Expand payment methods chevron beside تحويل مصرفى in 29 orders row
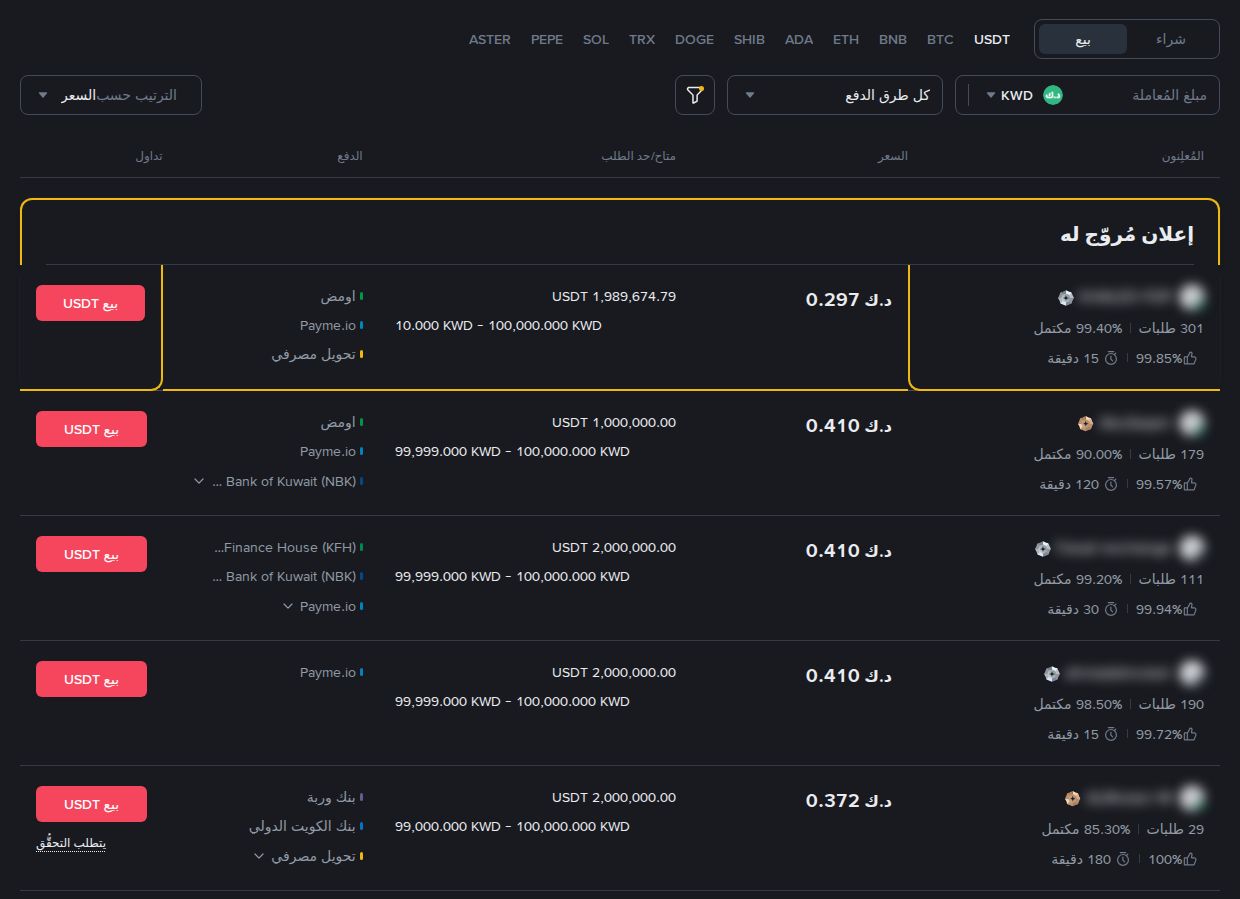The height and width of the screenshot is (899, 1240). 259,856
